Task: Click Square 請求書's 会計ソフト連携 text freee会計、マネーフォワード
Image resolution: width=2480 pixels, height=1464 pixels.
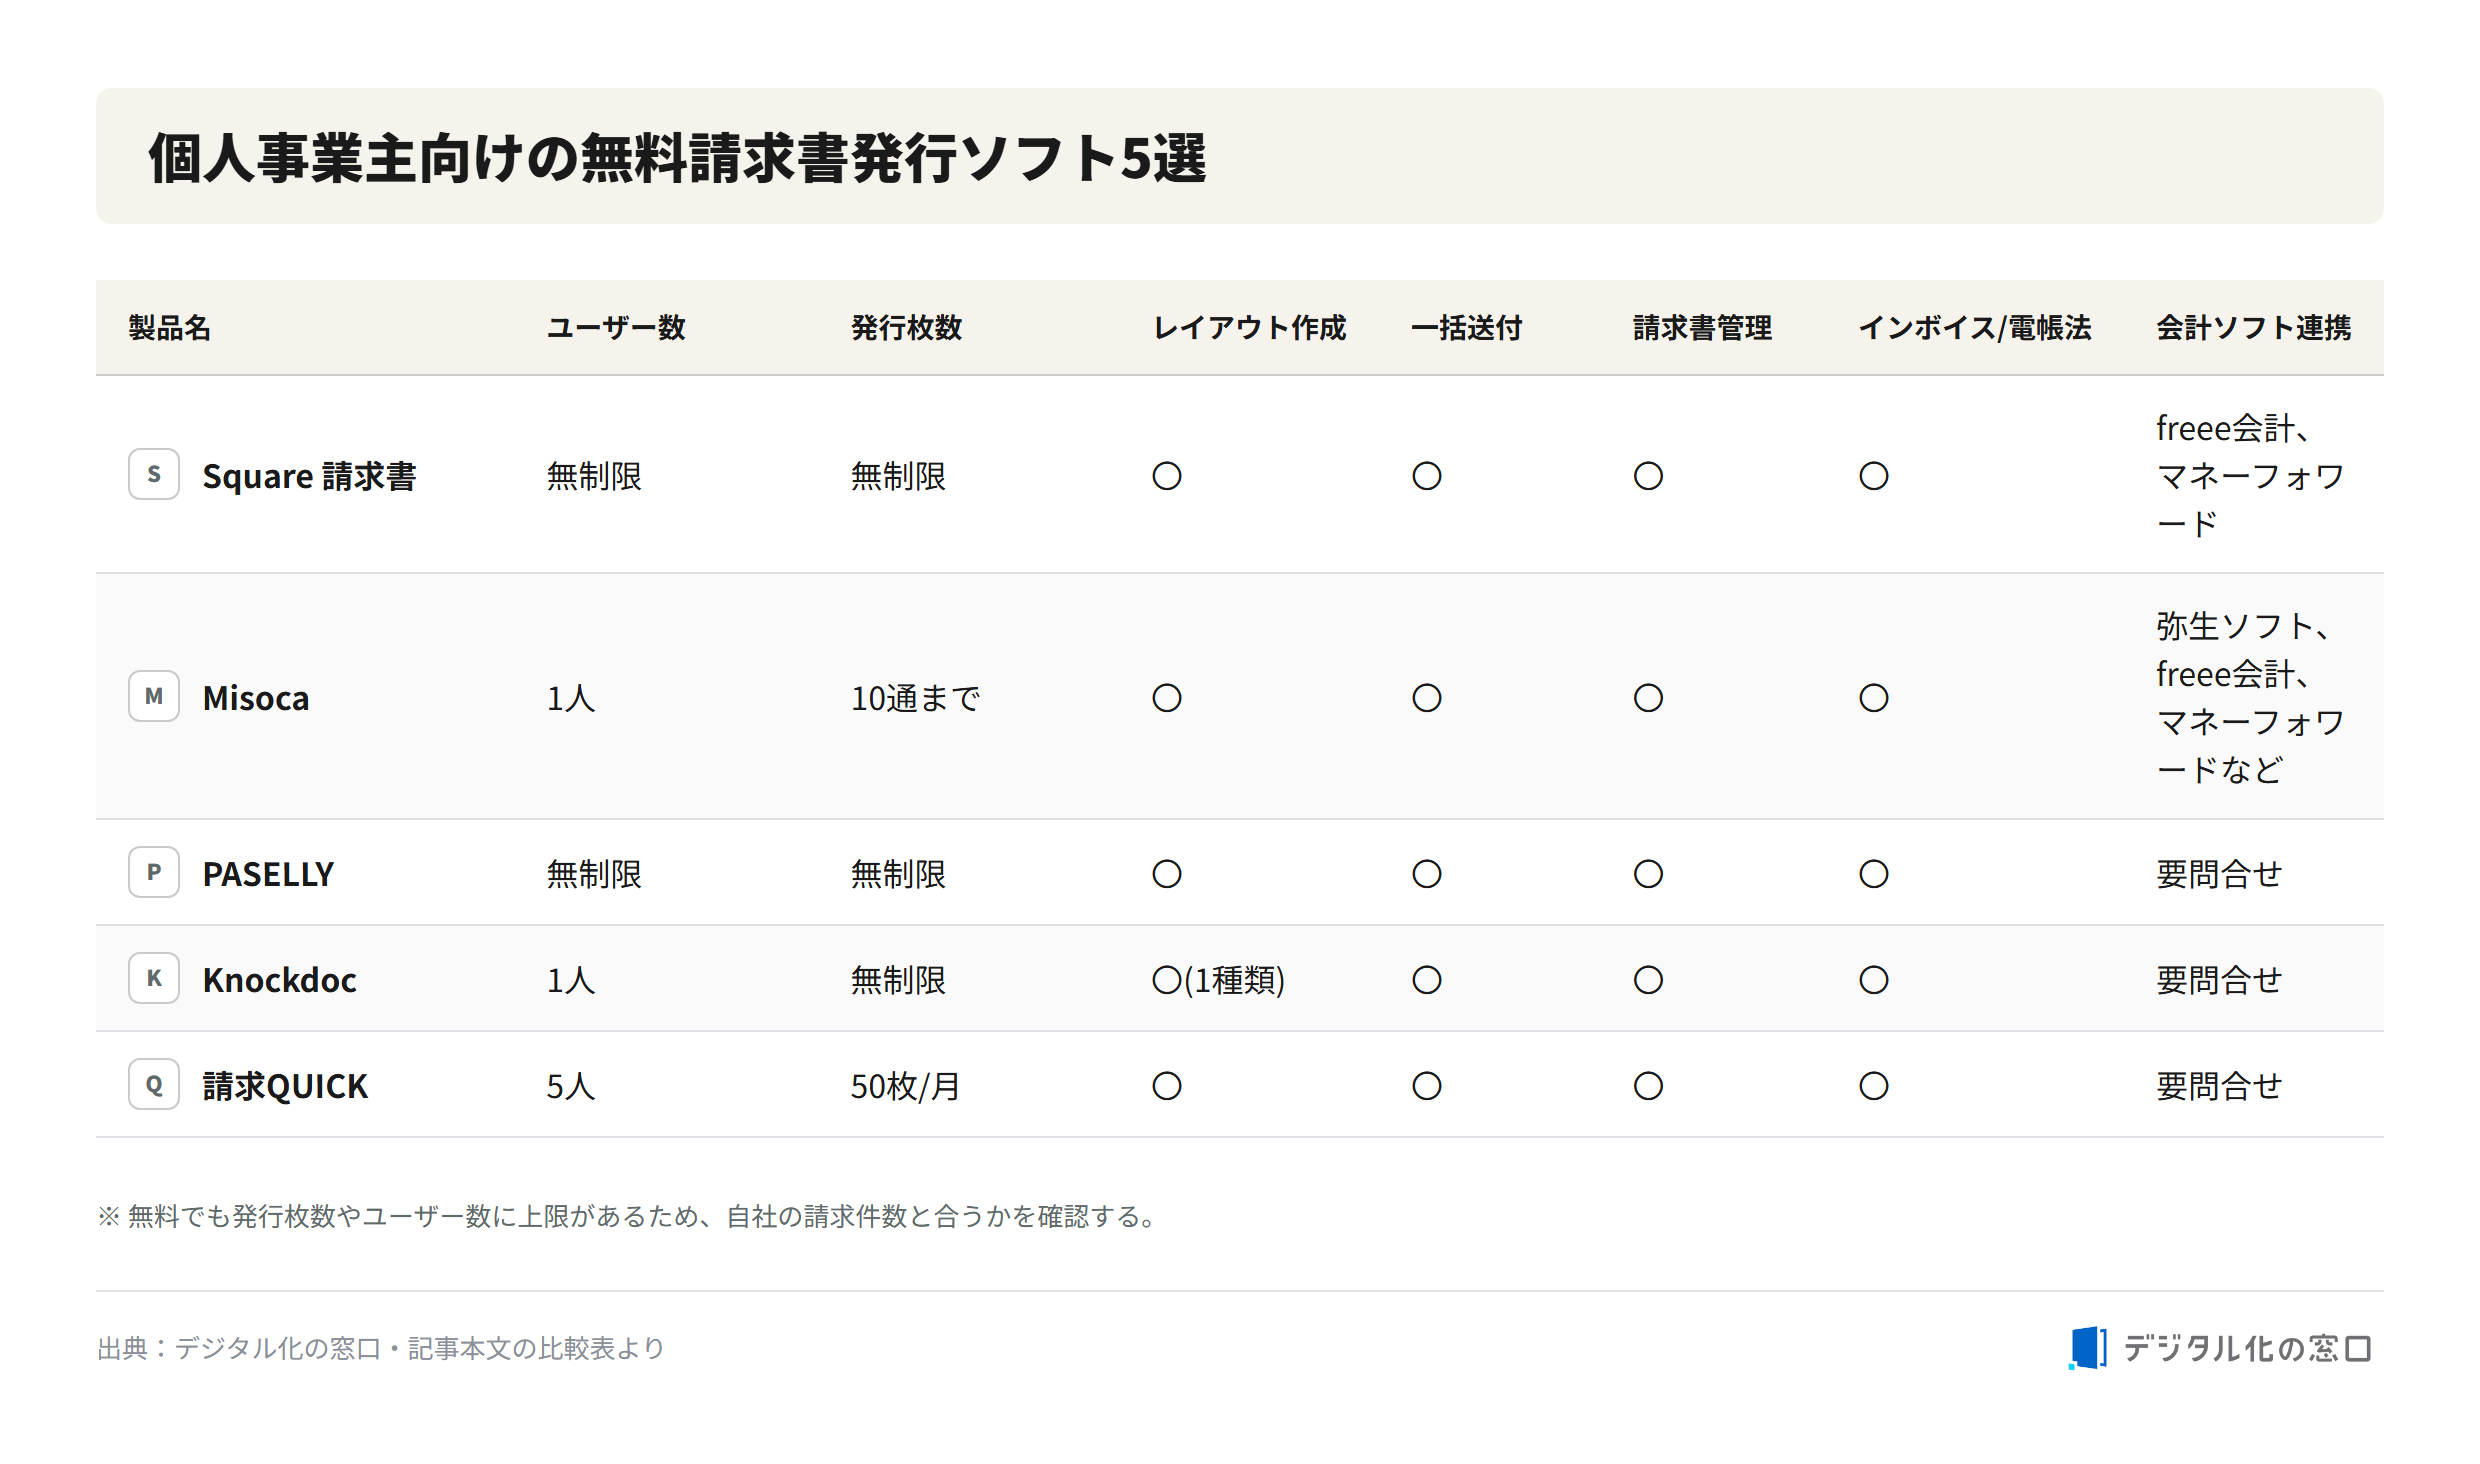Action: 2250,476
